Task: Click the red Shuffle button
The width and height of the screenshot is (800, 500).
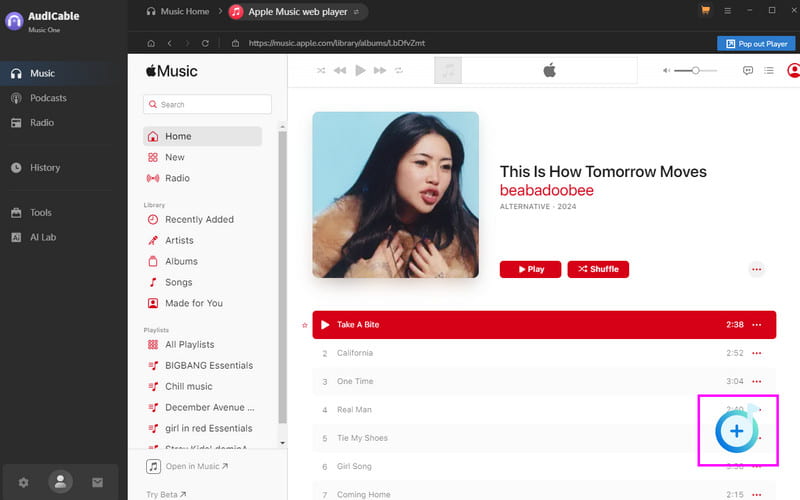Action: tap(598, 269)
